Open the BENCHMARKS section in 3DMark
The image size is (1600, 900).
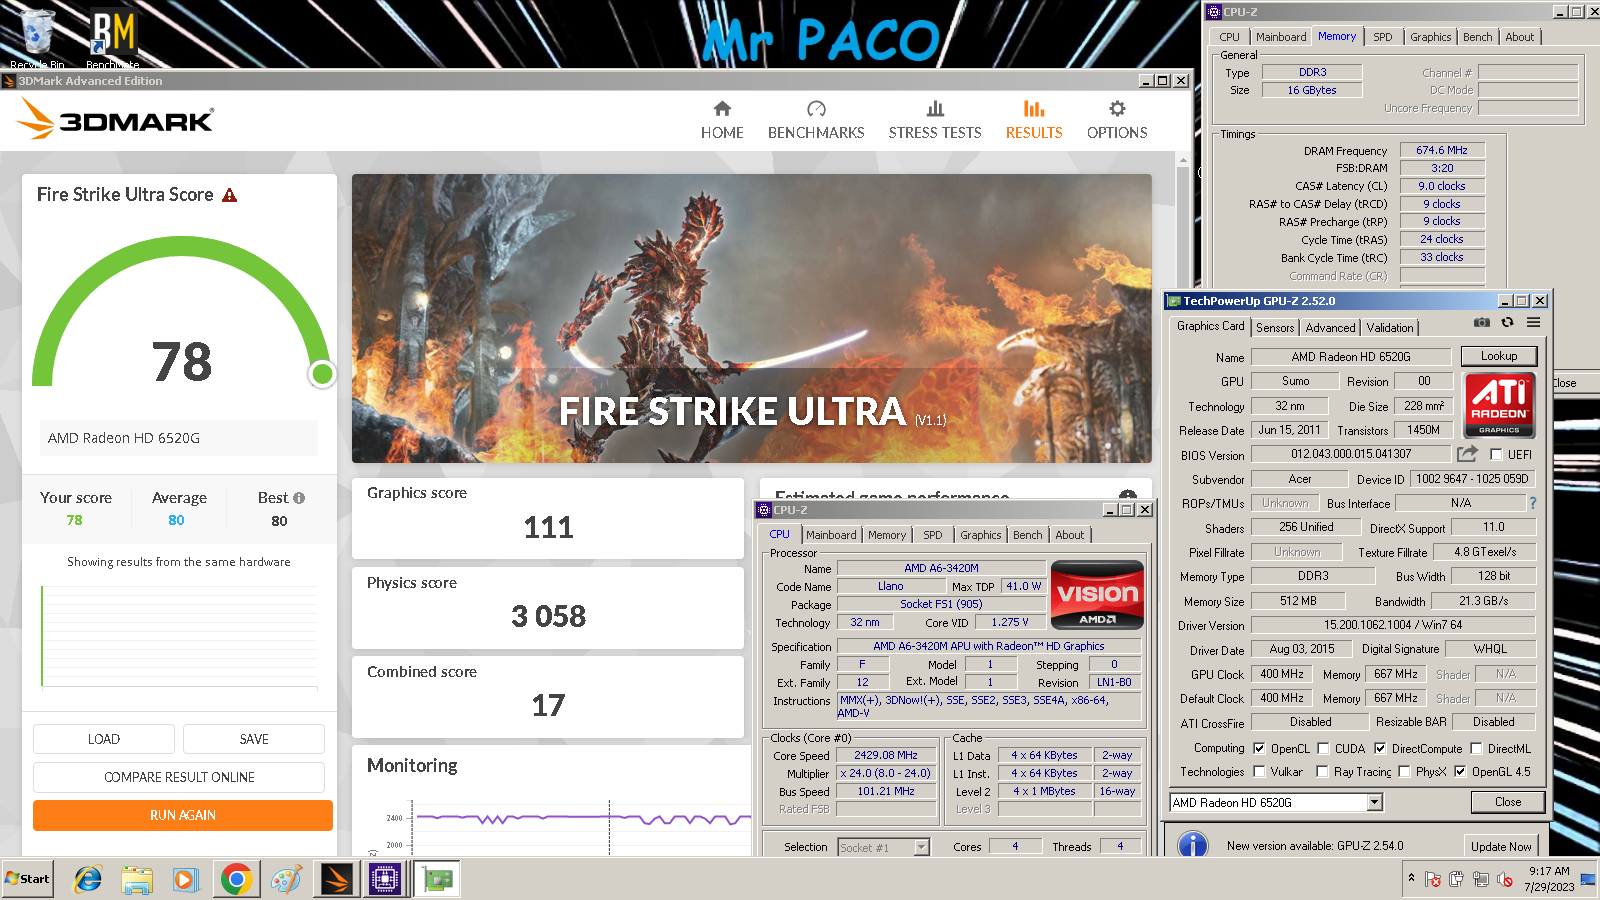[816, 120]
